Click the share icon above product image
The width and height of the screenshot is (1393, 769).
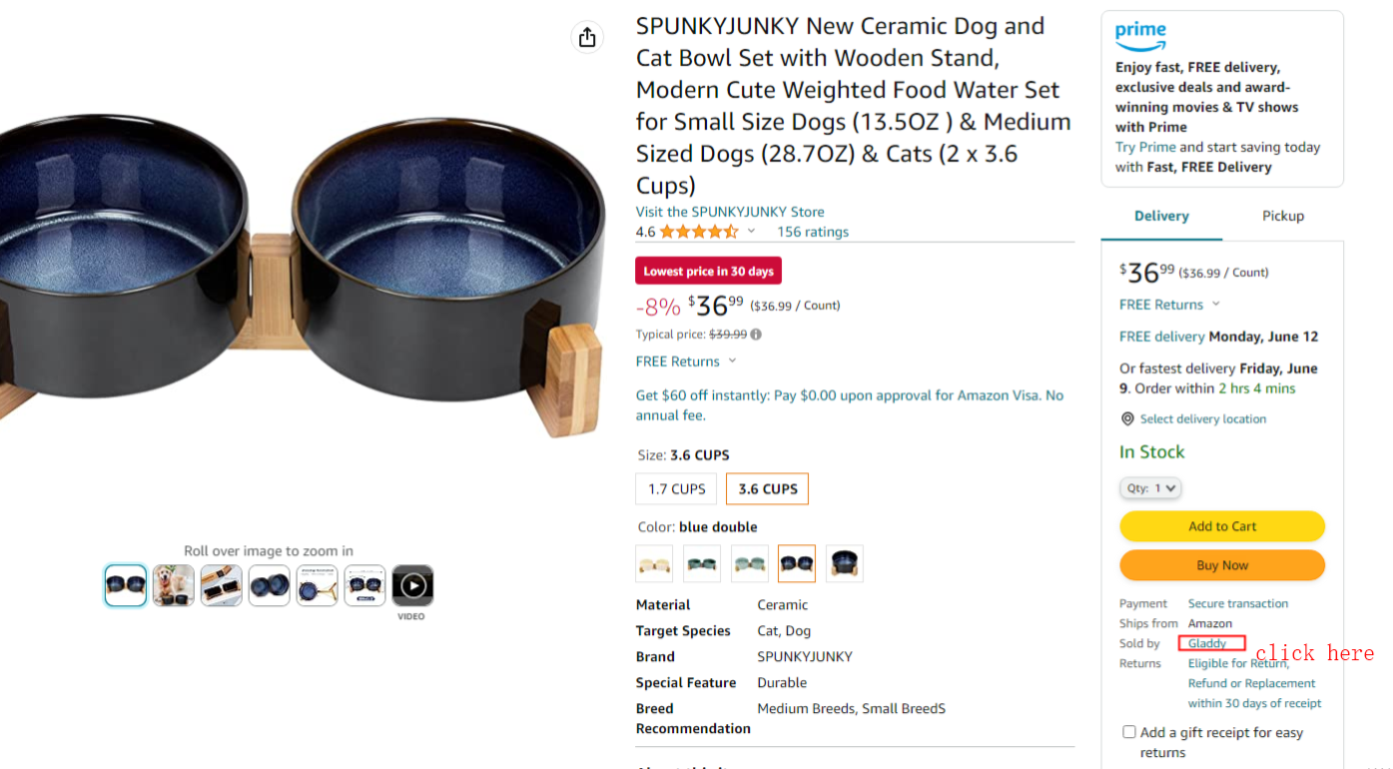(x=587, y=37)
